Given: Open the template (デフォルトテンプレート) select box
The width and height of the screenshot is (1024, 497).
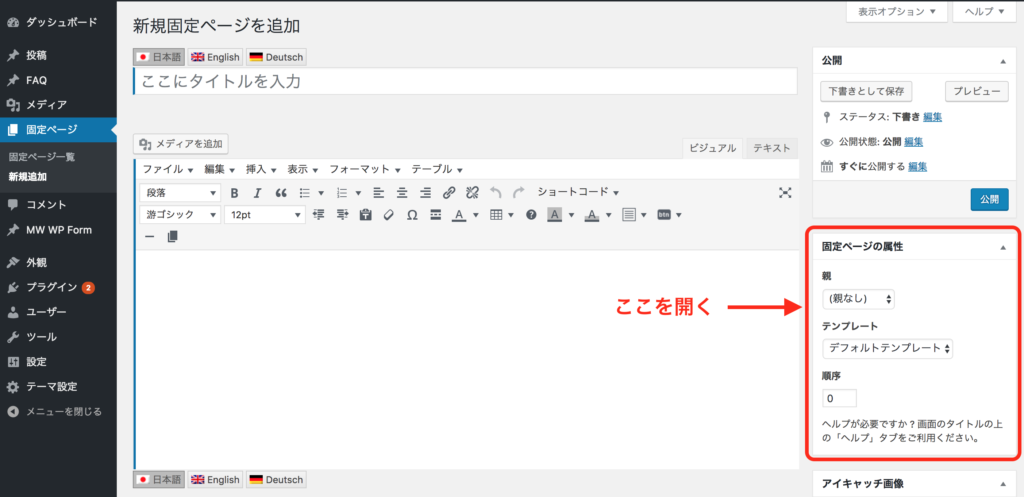Looking at the screenshot, I should pos(888,348).
